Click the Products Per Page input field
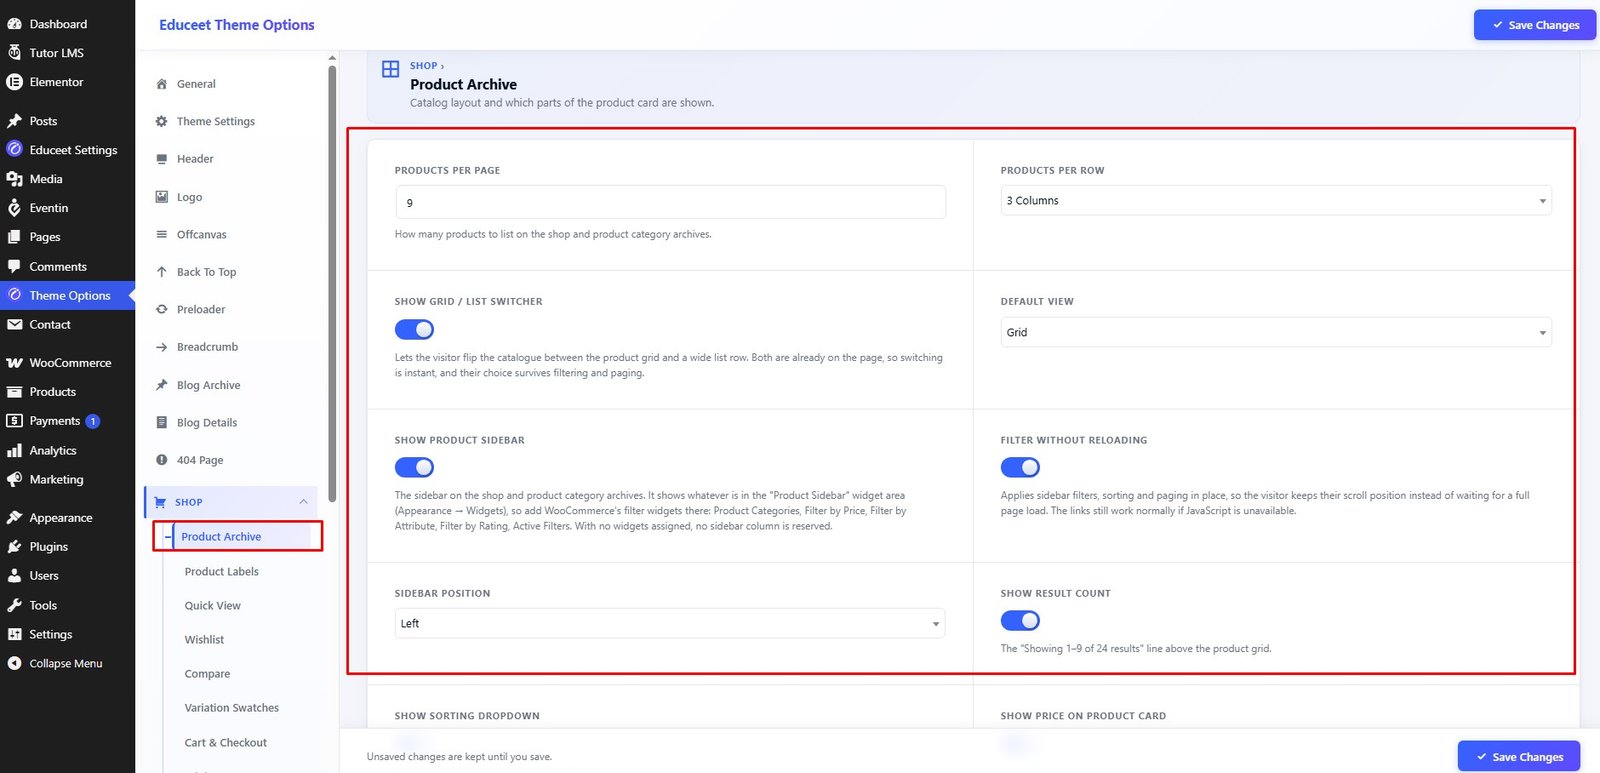 point(670,202)
